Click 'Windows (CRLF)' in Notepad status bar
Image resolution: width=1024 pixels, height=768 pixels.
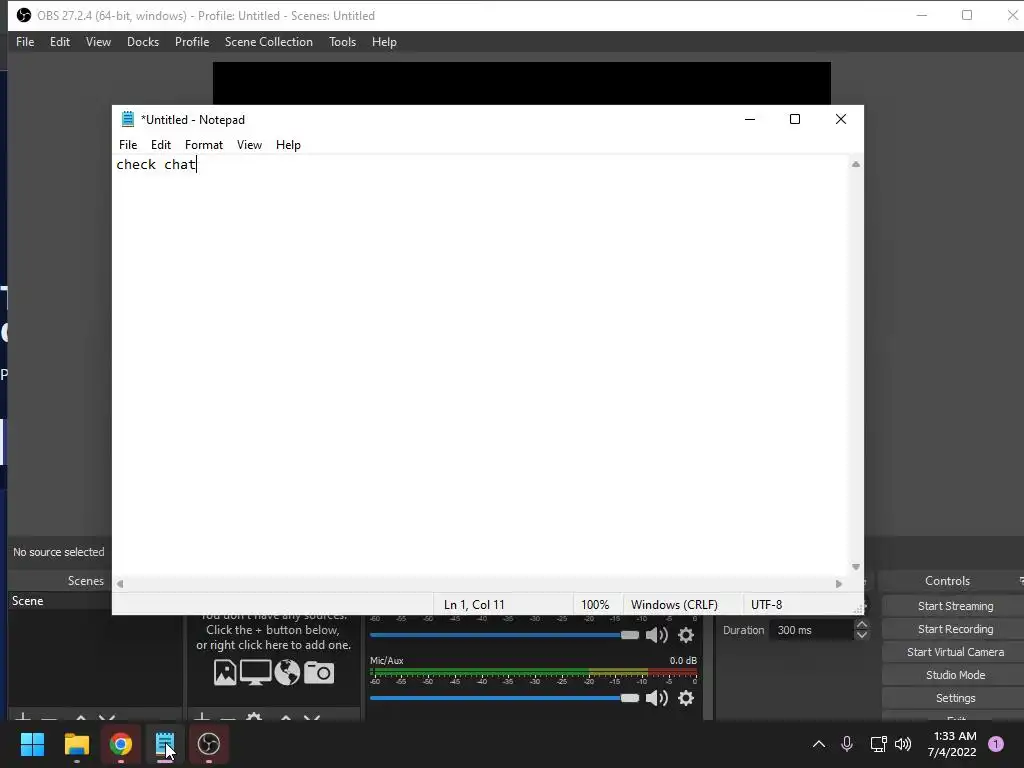[674, 605]
